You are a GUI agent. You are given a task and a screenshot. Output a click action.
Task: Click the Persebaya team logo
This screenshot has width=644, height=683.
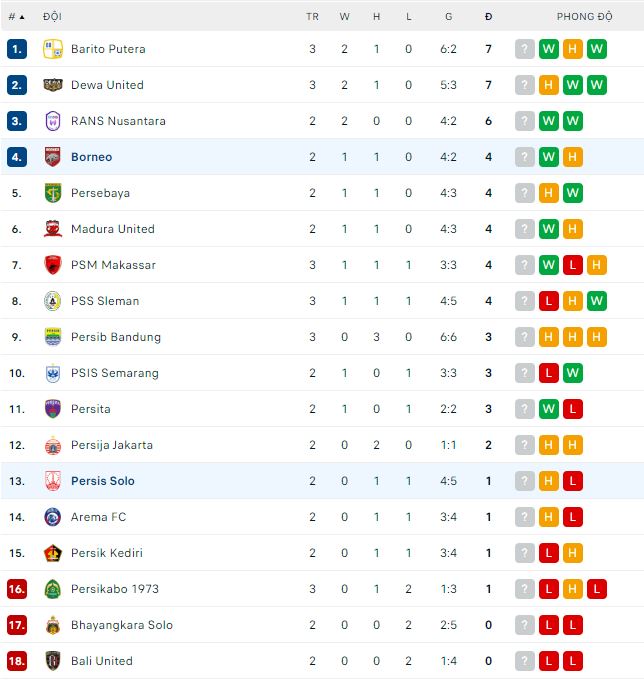53,193
